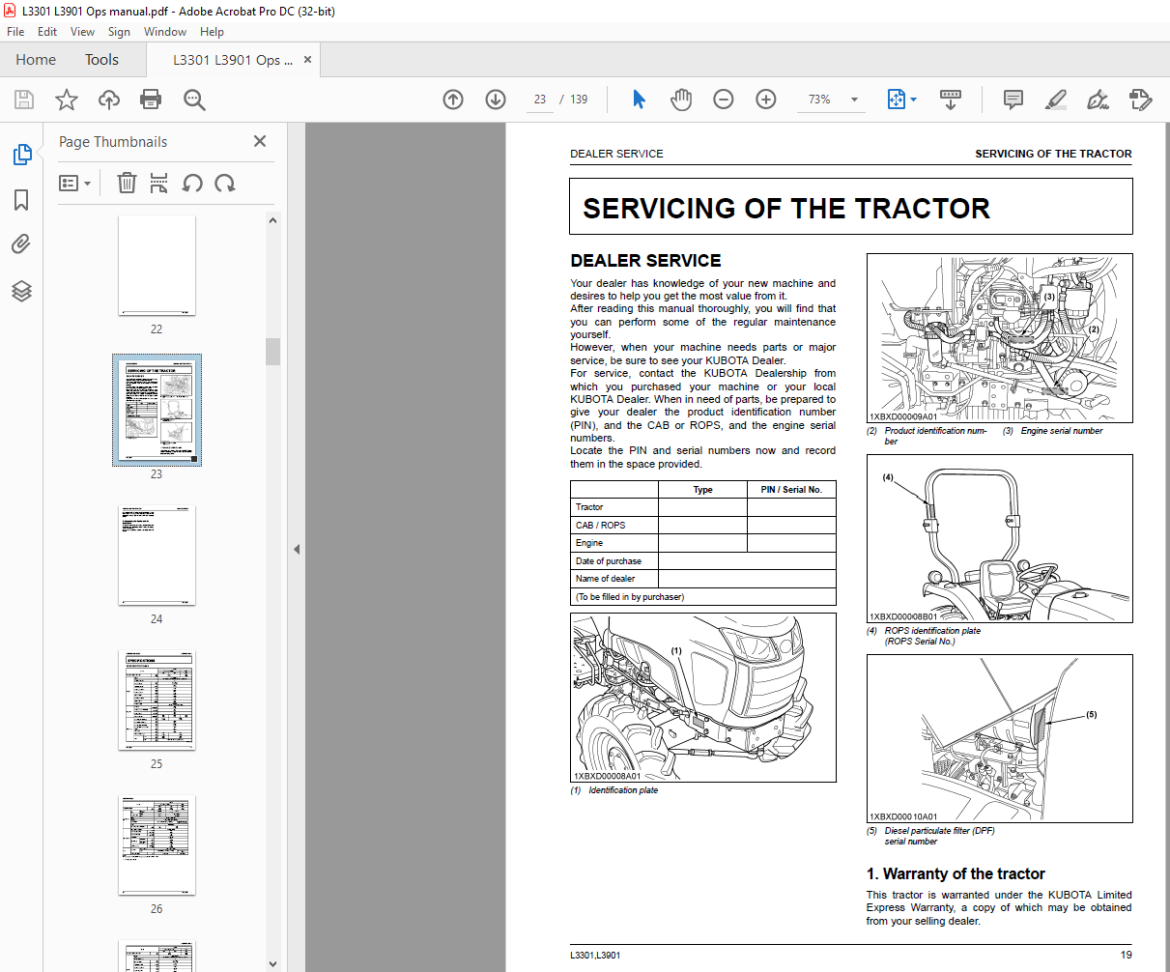This screenshot has height=972, width=1170.
Task: Enable scrolling mode icon
Action: 950,99
